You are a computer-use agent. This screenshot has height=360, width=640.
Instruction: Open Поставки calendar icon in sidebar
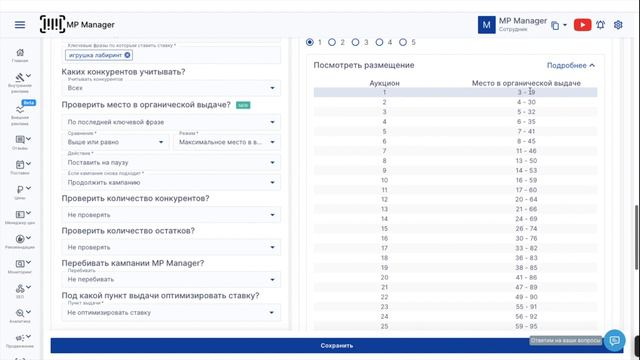(x=20, y=164)
